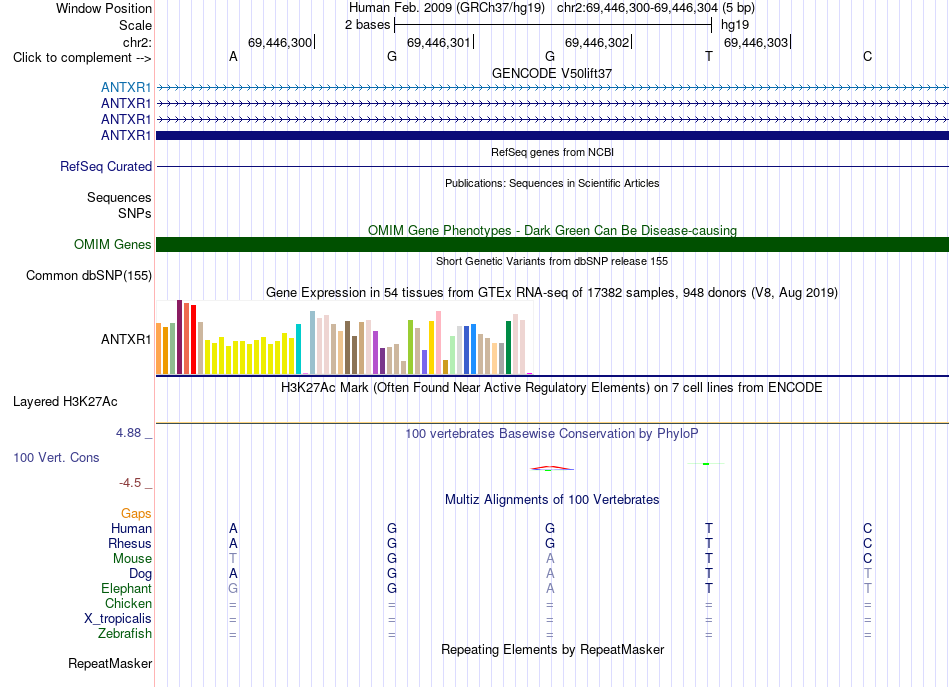Click the -4.5 PhyloP lower axis value
950x687 pixels.
(x=130, y=483)
